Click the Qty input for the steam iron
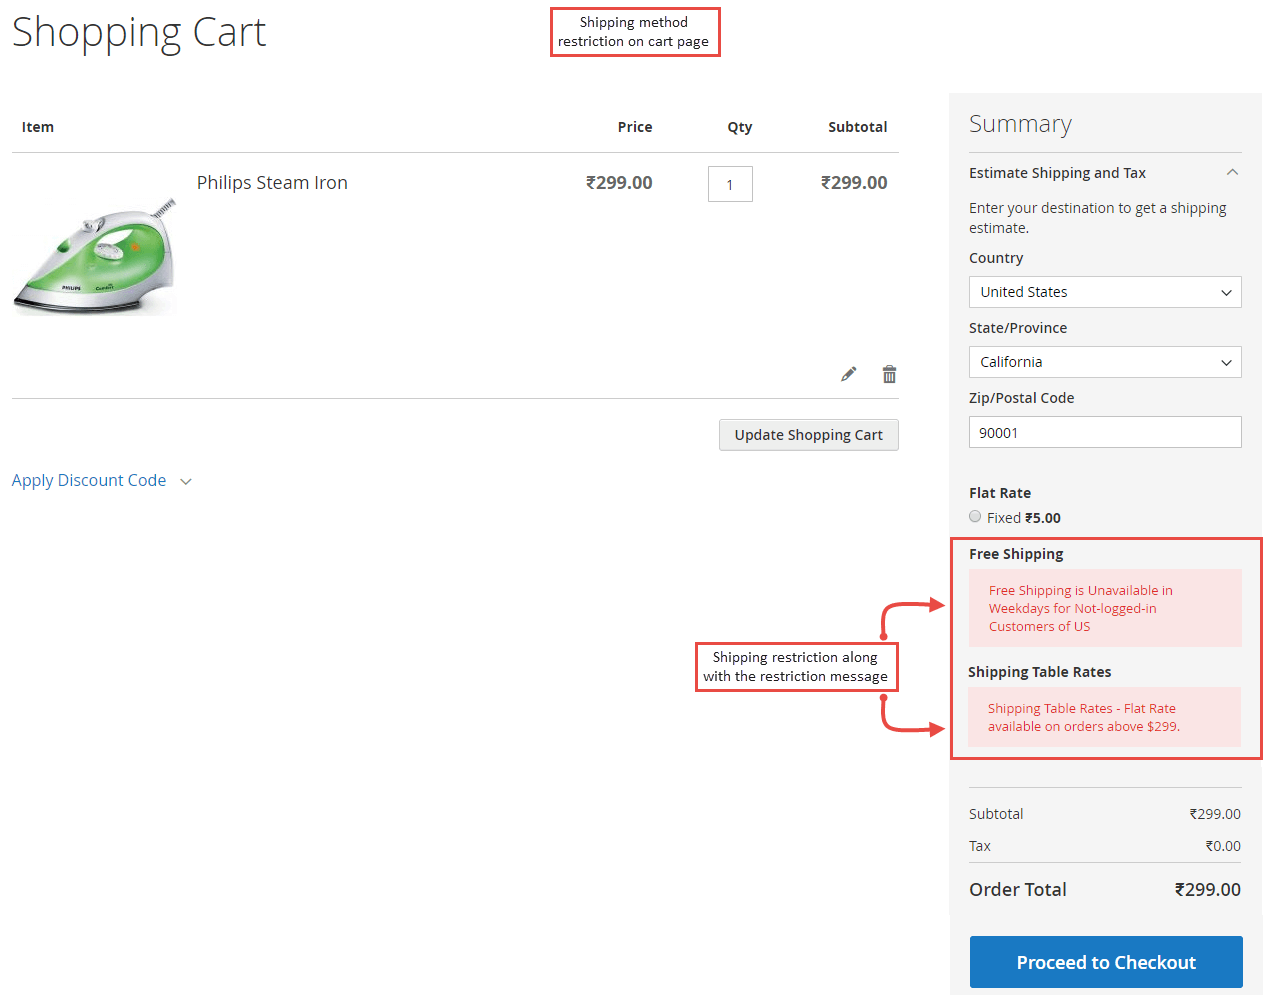This screenshot has width=1271, height=995. click(x=730, y=184)
